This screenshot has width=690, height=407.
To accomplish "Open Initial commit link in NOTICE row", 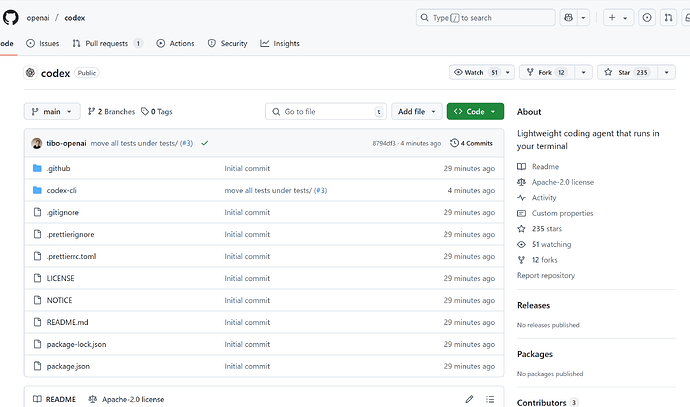I will [x=247, y=301].
